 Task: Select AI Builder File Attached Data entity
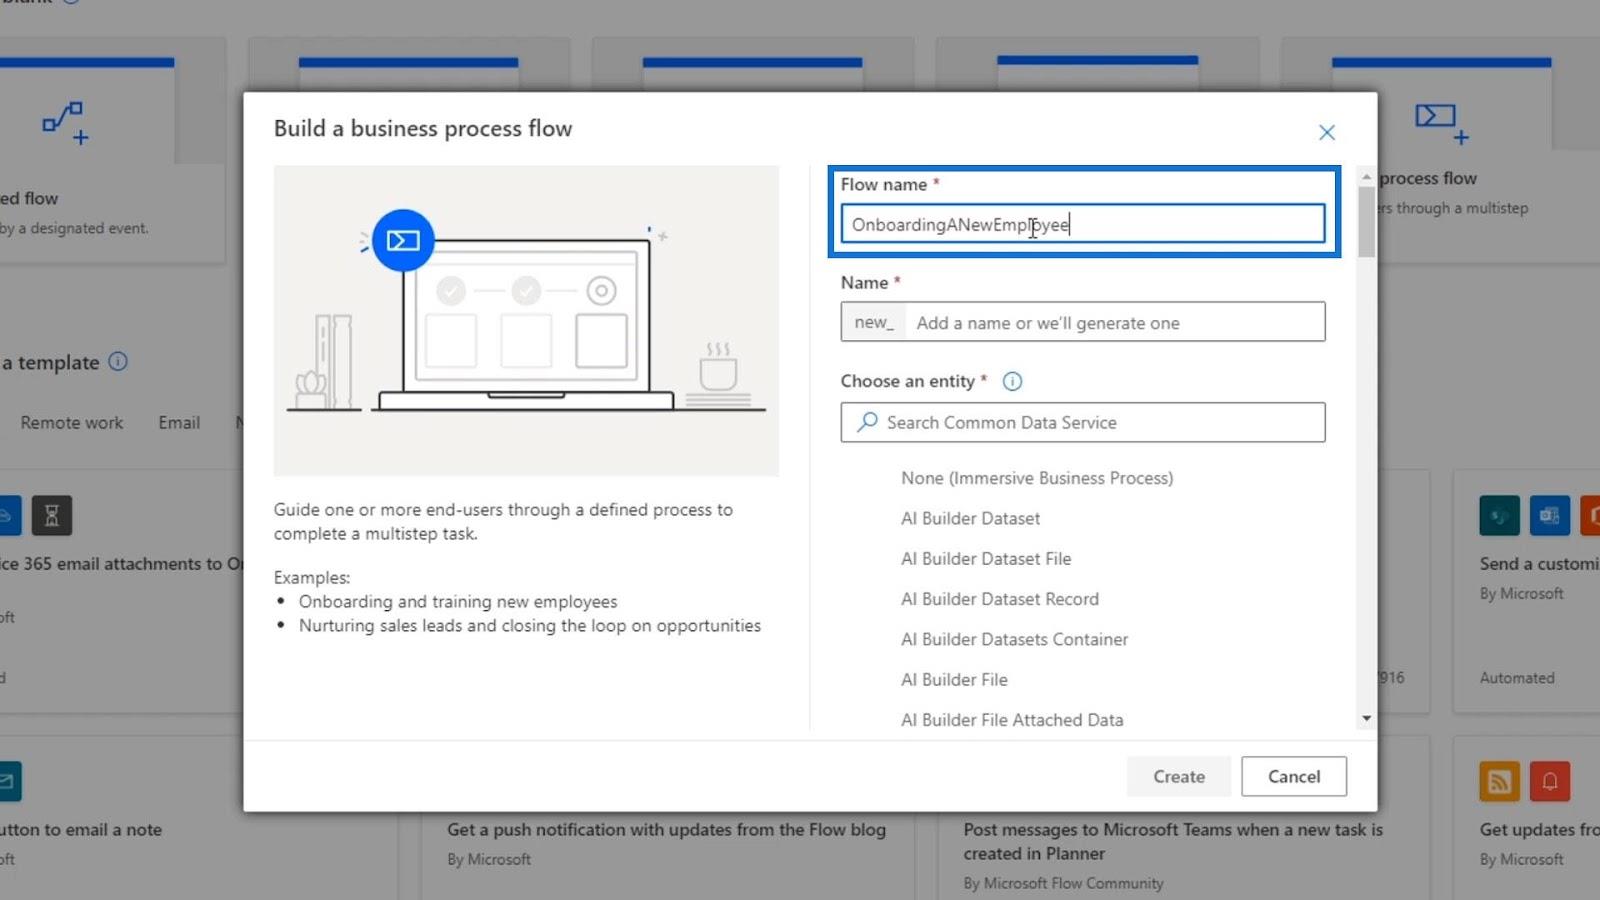[1012, 719]
